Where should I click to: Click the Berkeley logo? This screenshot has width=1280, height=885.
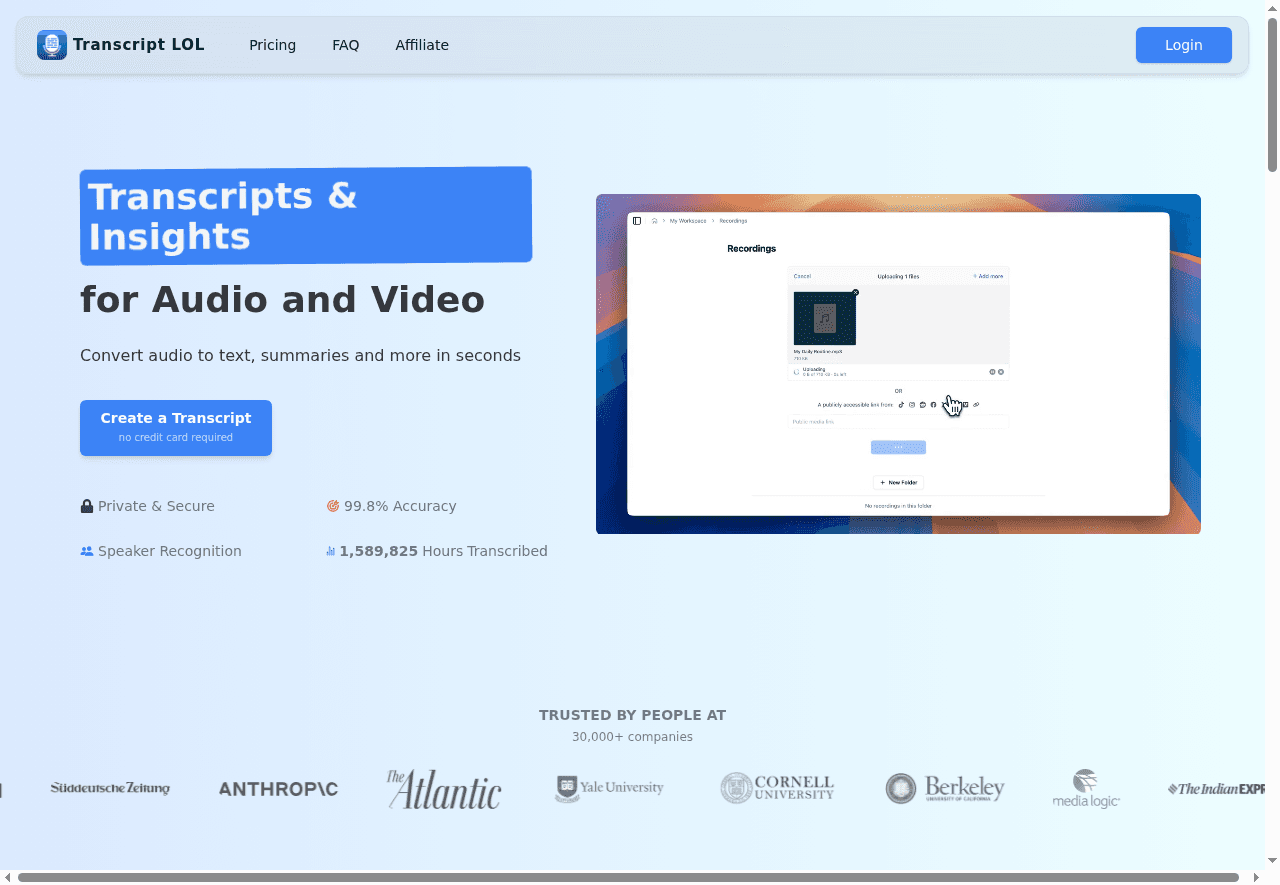945,788
